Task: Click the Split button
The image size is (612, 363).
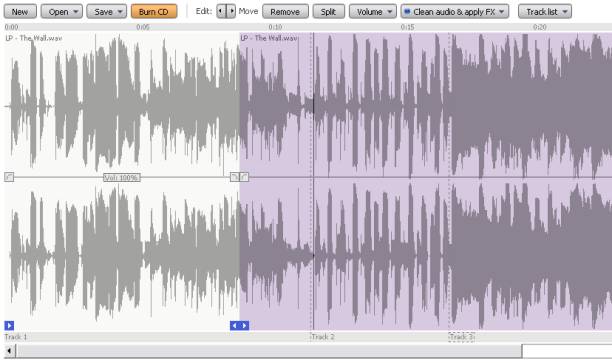Action: coord(328,12)
